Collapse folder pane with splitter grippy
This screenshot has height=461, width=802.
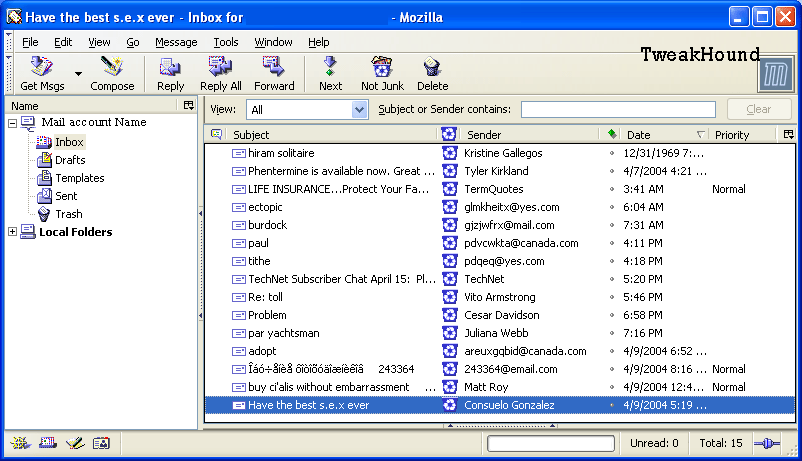(x=200, y=265)
